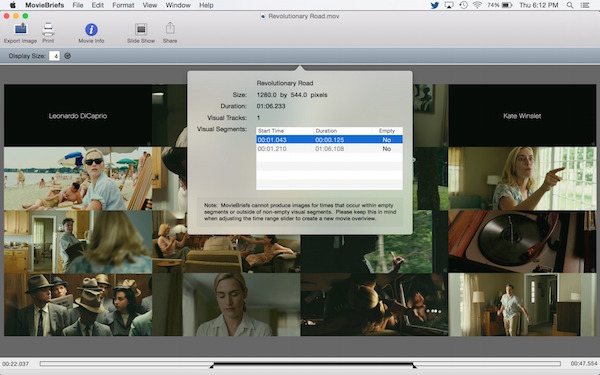Open Spotlight search icon
The height and width of the screenshot is (375, 600).
(570, 5)
